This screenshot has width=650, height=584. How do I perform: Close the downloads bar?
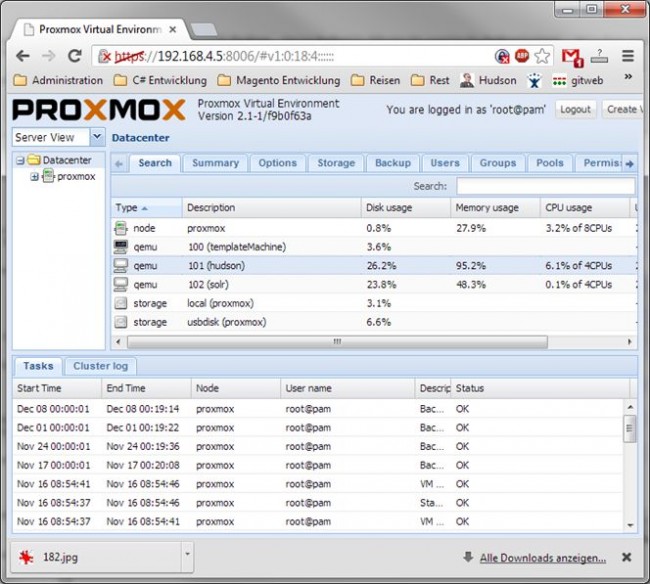pos(626,557)
